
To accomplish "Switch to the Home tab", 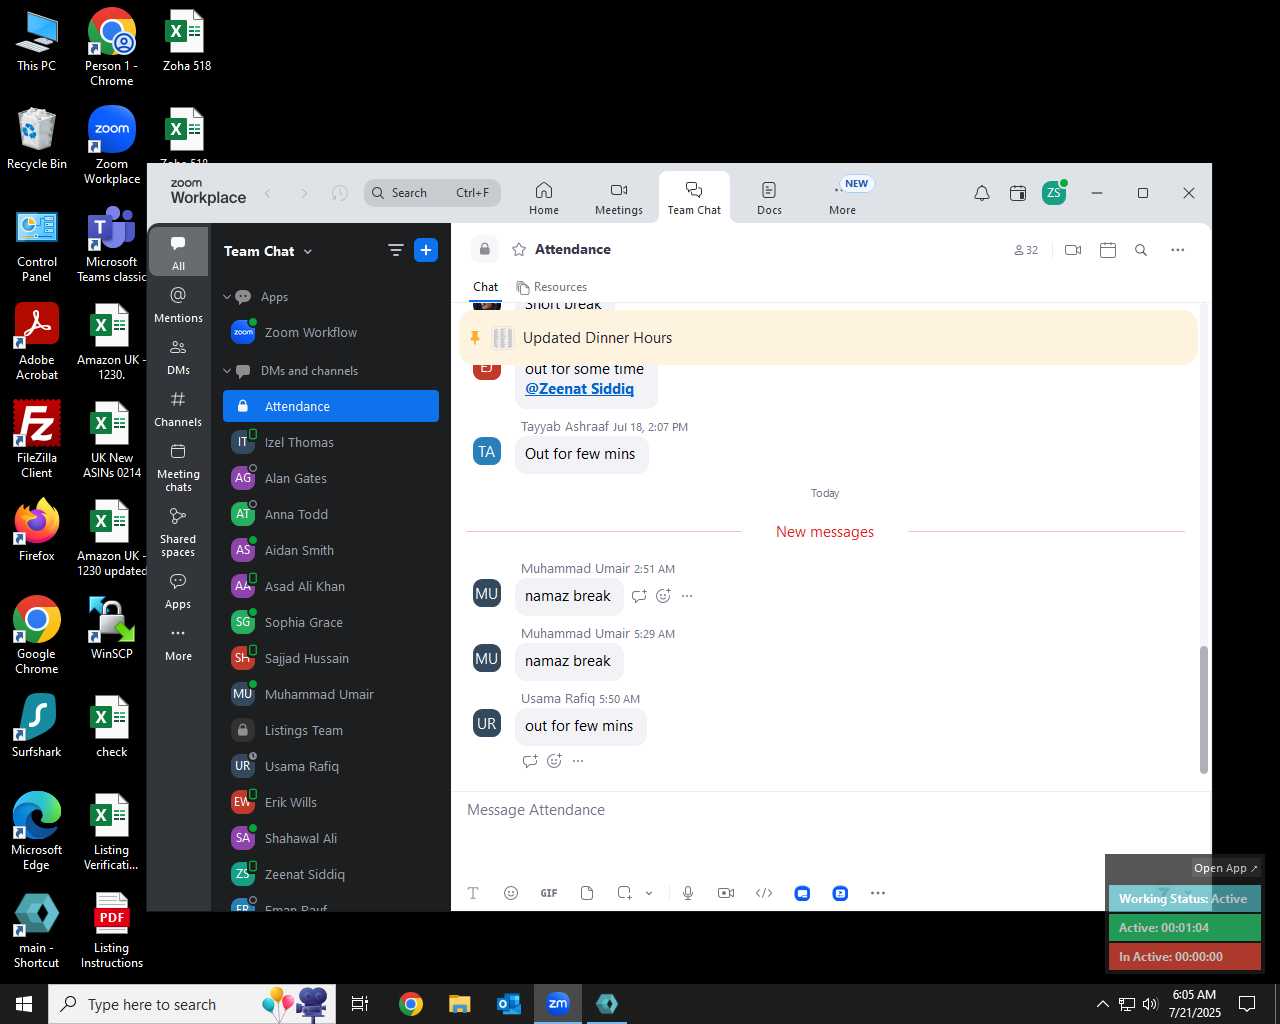I will [x=544, y=198].
